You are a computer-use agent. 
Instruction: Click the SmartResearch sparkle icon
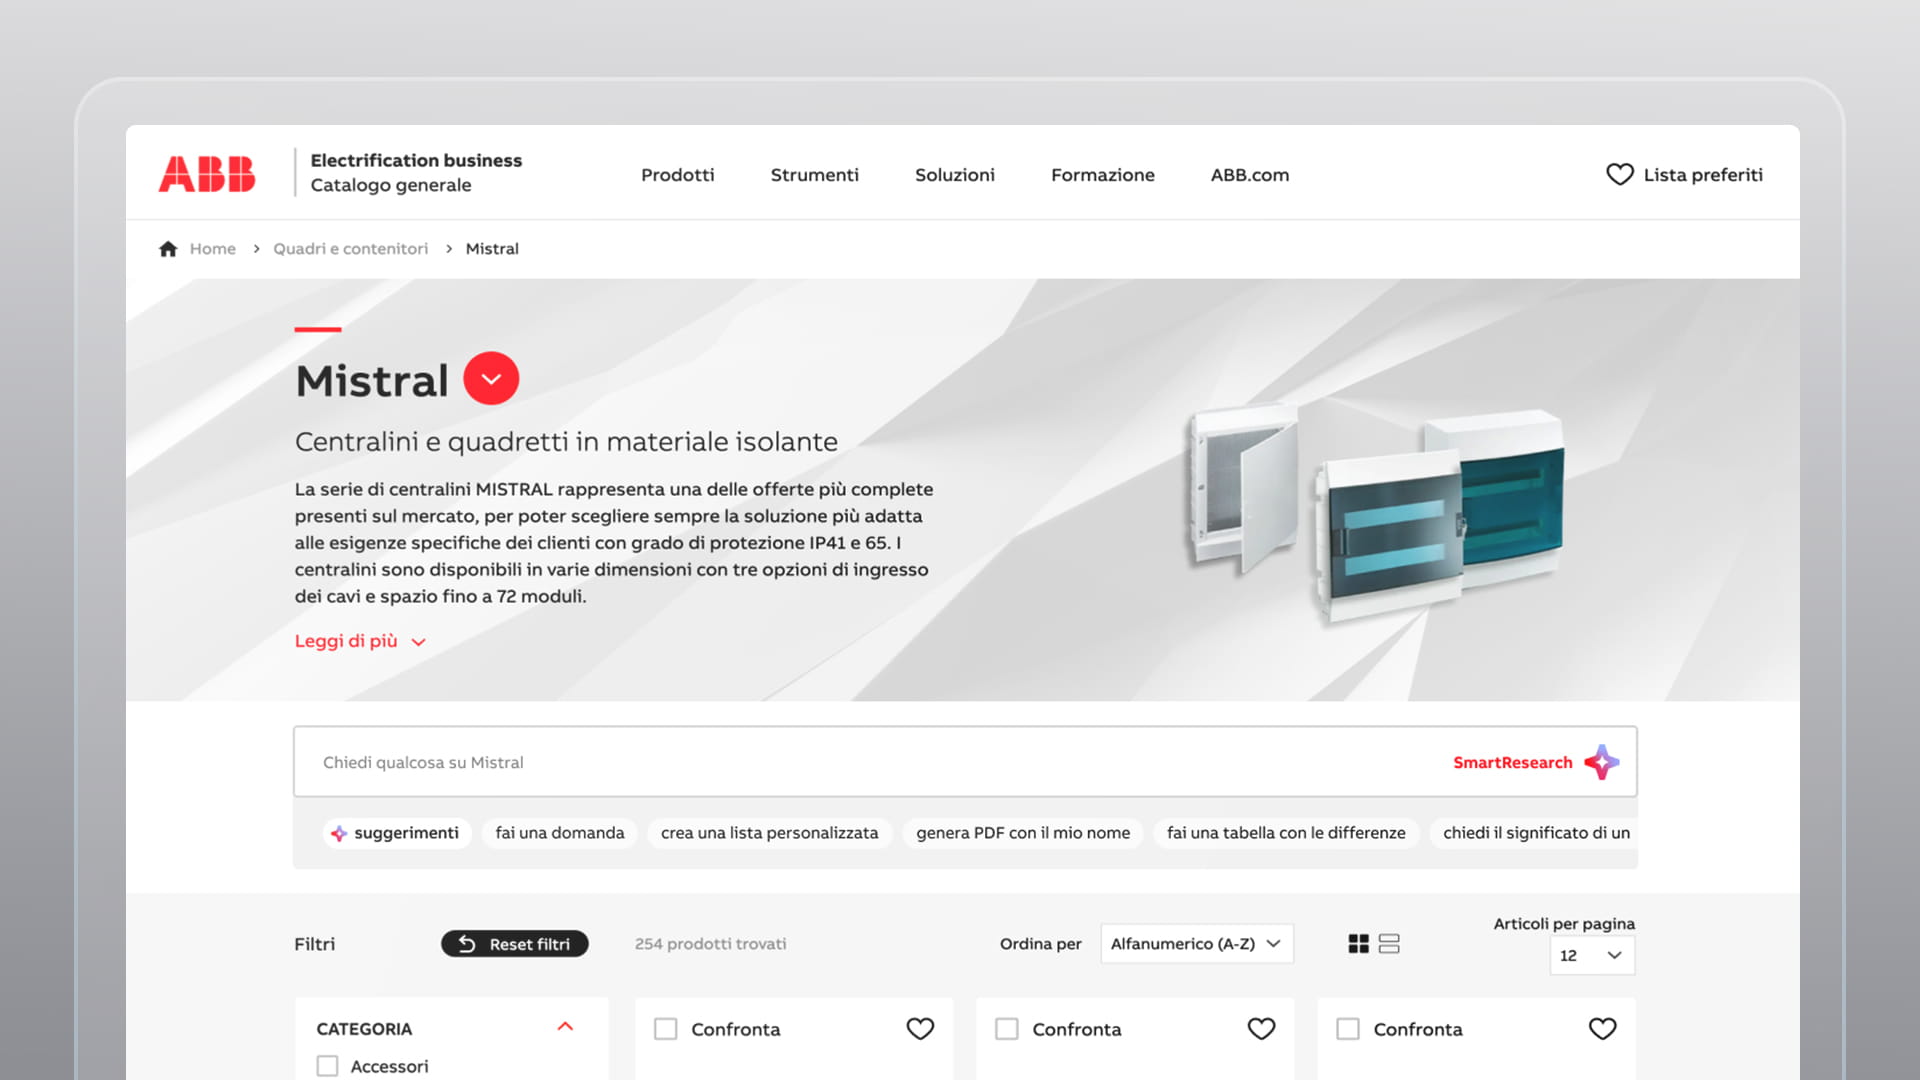1602,762
